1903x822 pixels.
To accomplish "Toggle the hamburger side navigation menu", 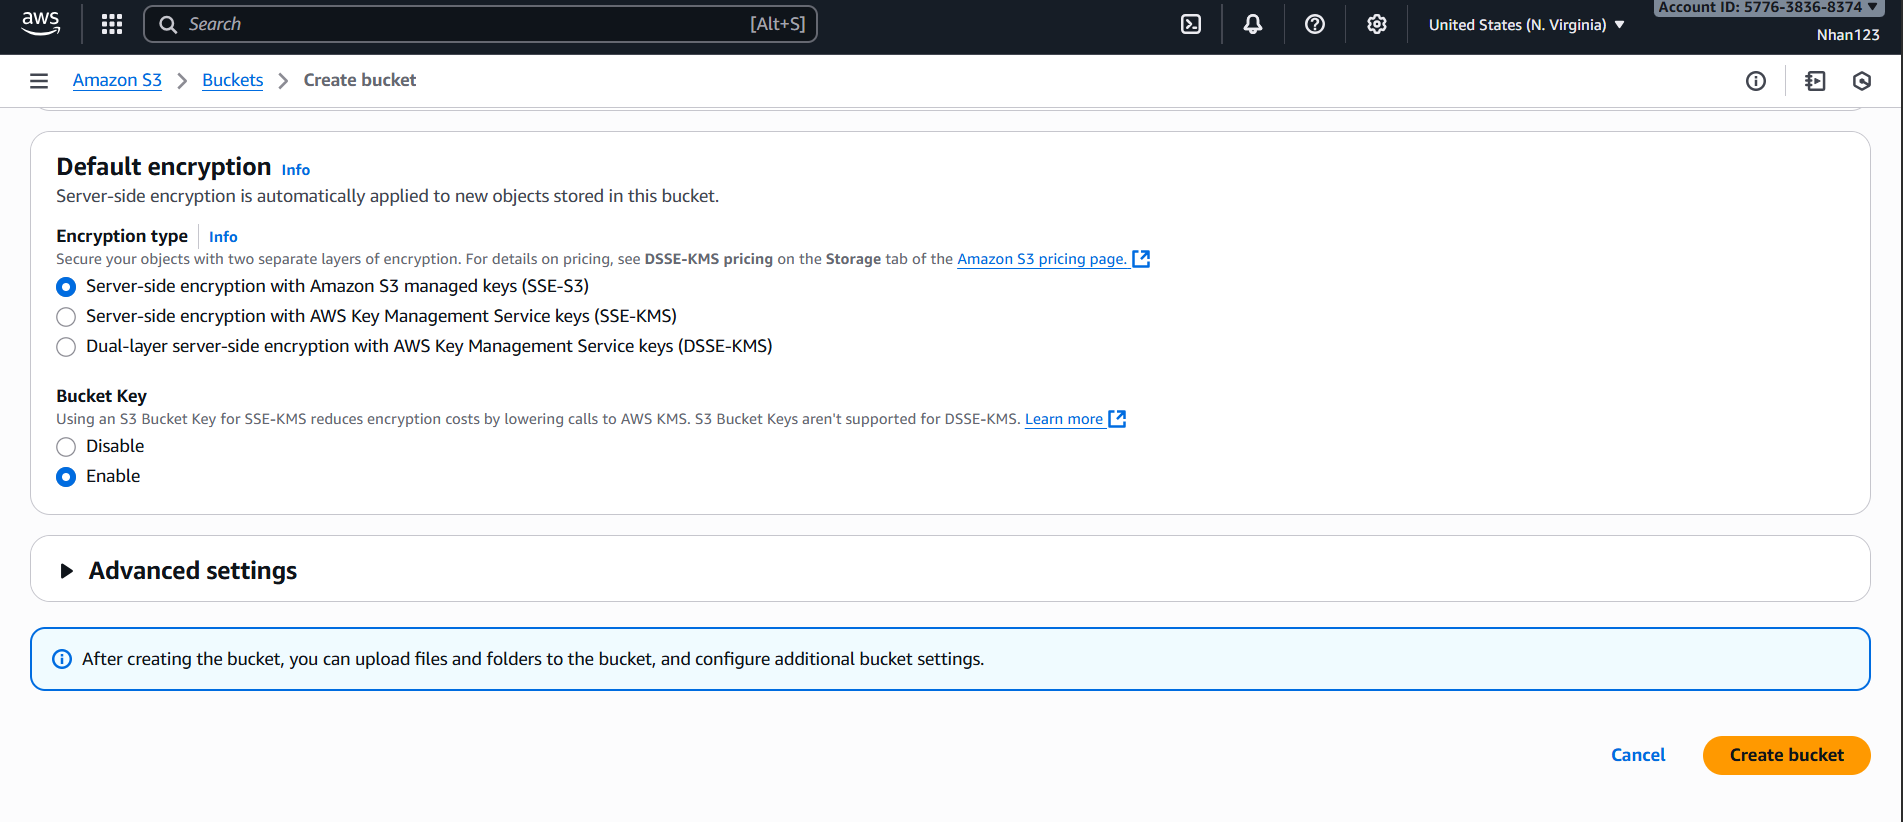I will tap(39, 81).
